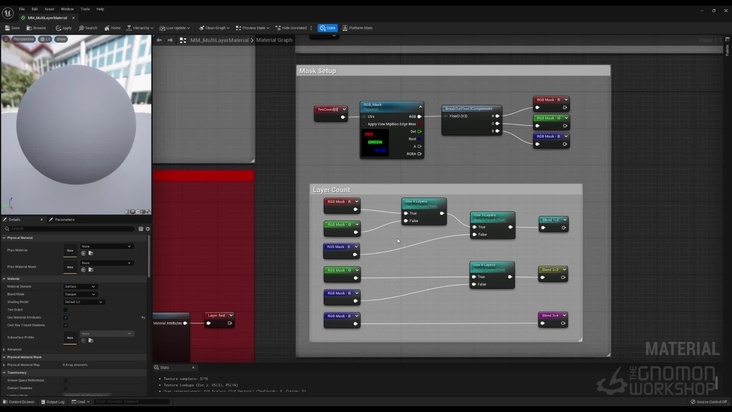
Task: Browse to Phys Material Mask asset icon
Action: pyautogui.click(x=91, y=270)
